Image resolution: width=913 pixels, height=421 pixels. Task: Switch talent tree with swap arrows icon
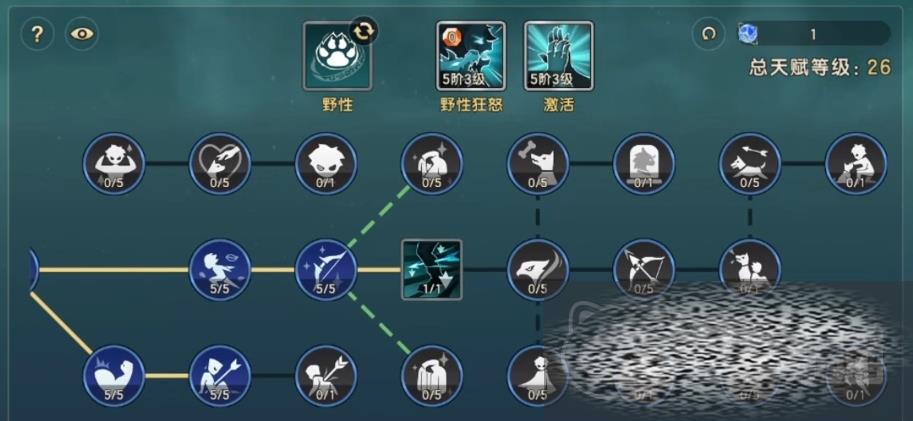(363, 31)
